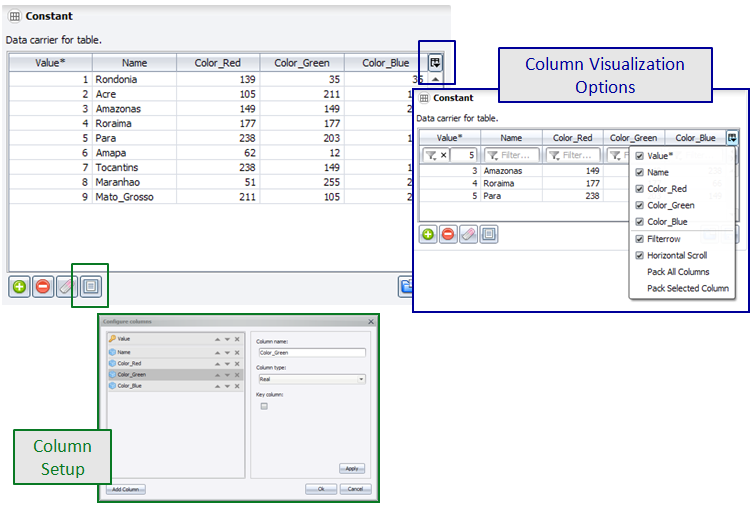The image size is (755, 509).
Task: Click the Column name text field
Action: click(311, 352)
